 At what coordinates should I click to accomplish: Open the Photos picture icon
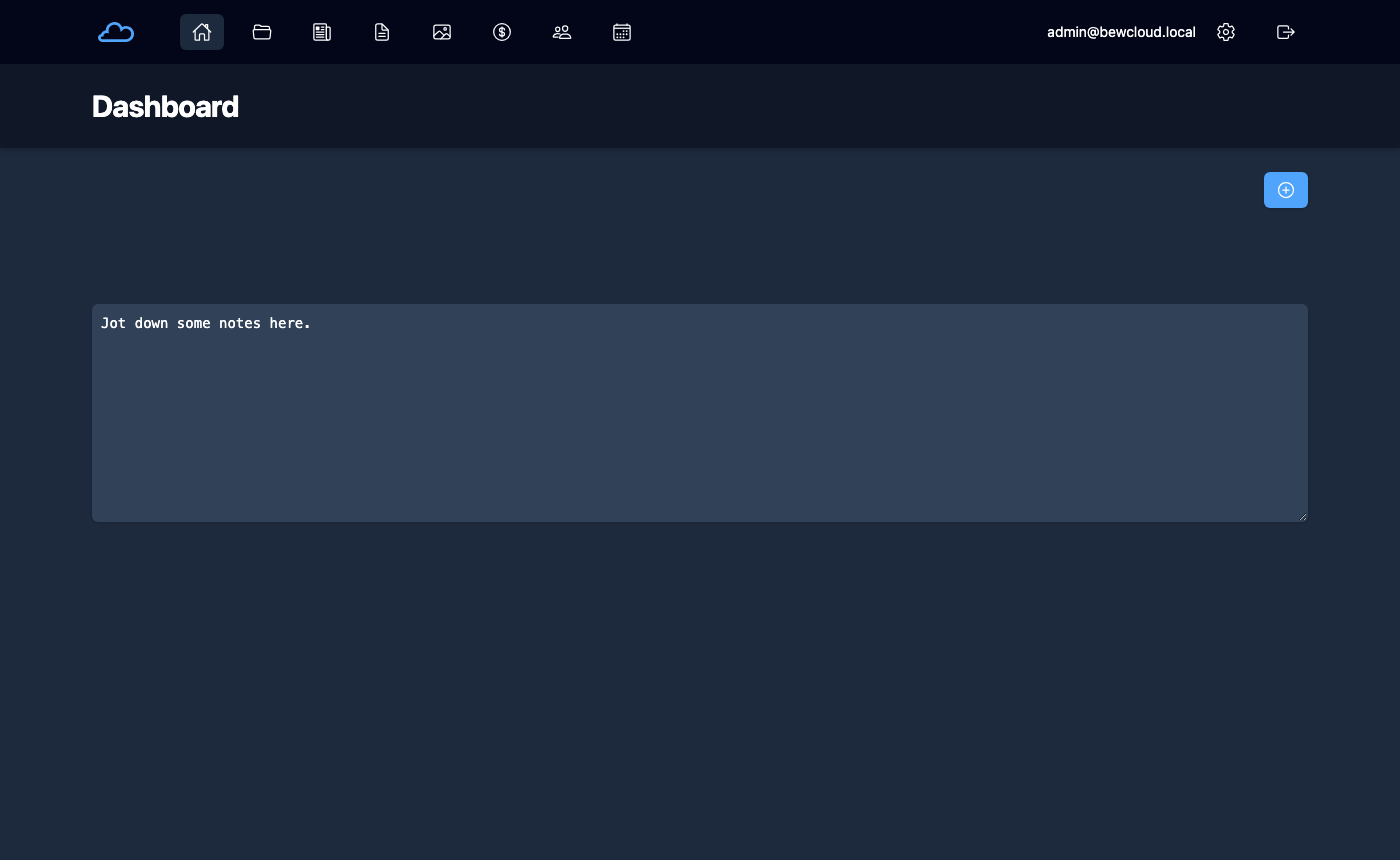click(x=442, y=32)
